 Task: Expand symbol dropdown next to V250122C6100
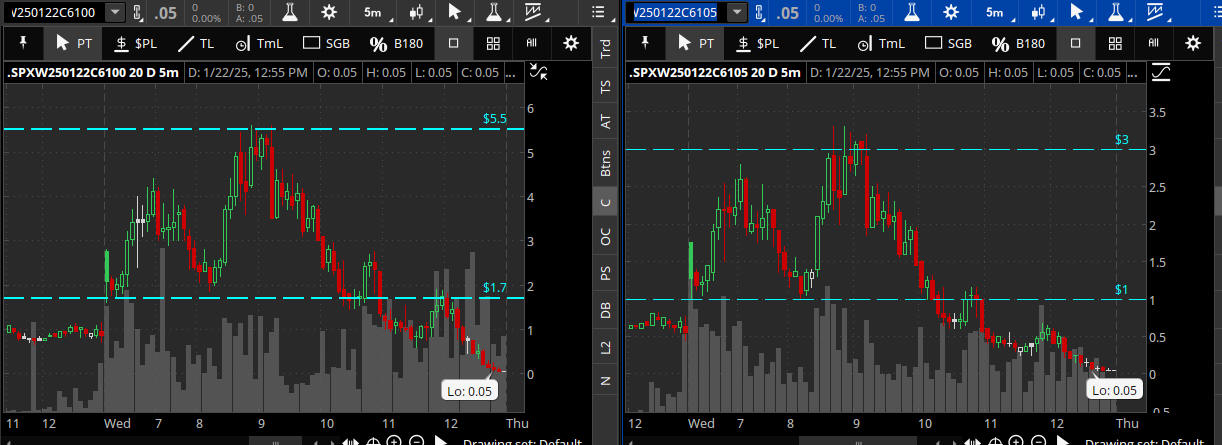pos(115,12)
